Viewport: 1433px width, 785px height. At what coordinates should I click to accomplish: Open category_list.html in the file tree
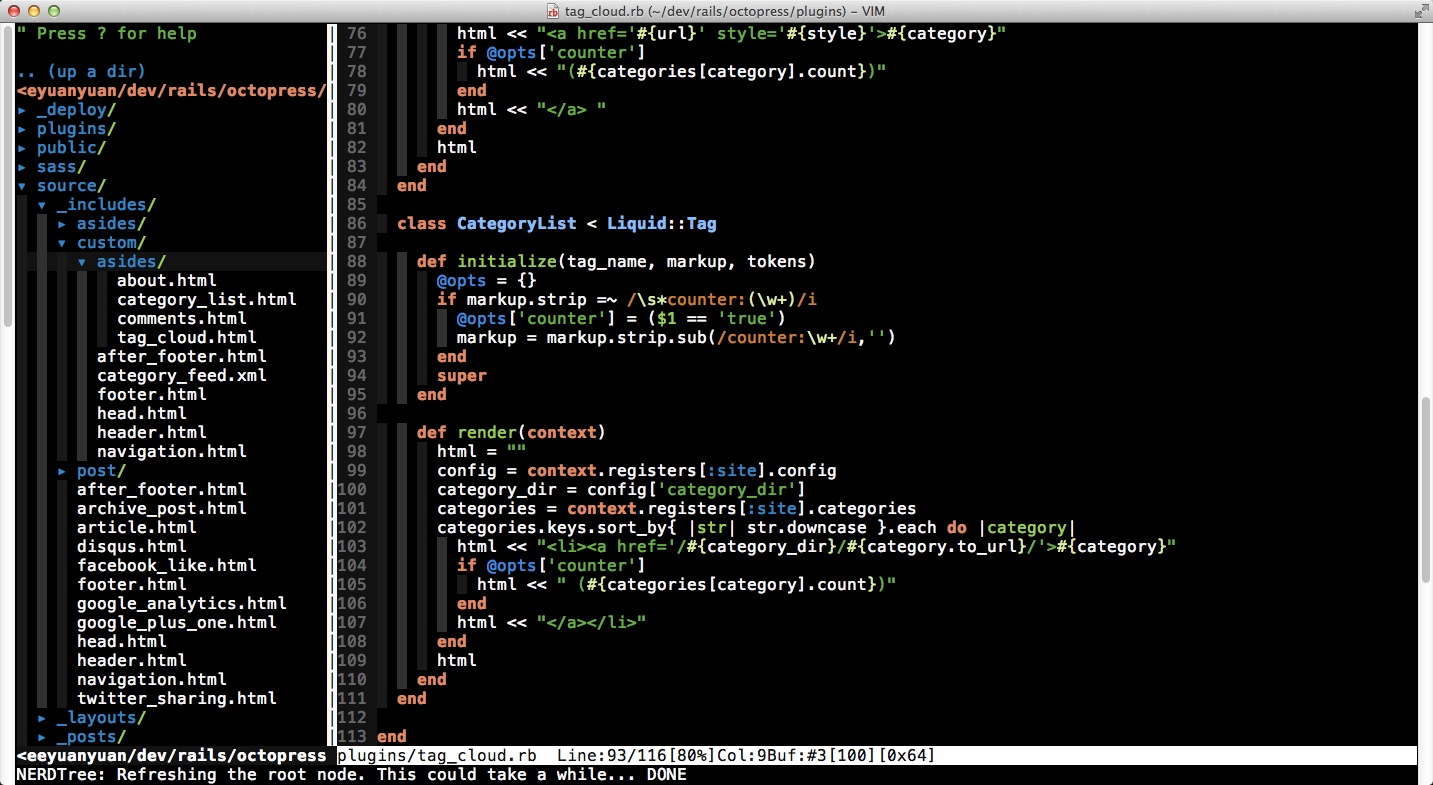(x=206, y=300)
